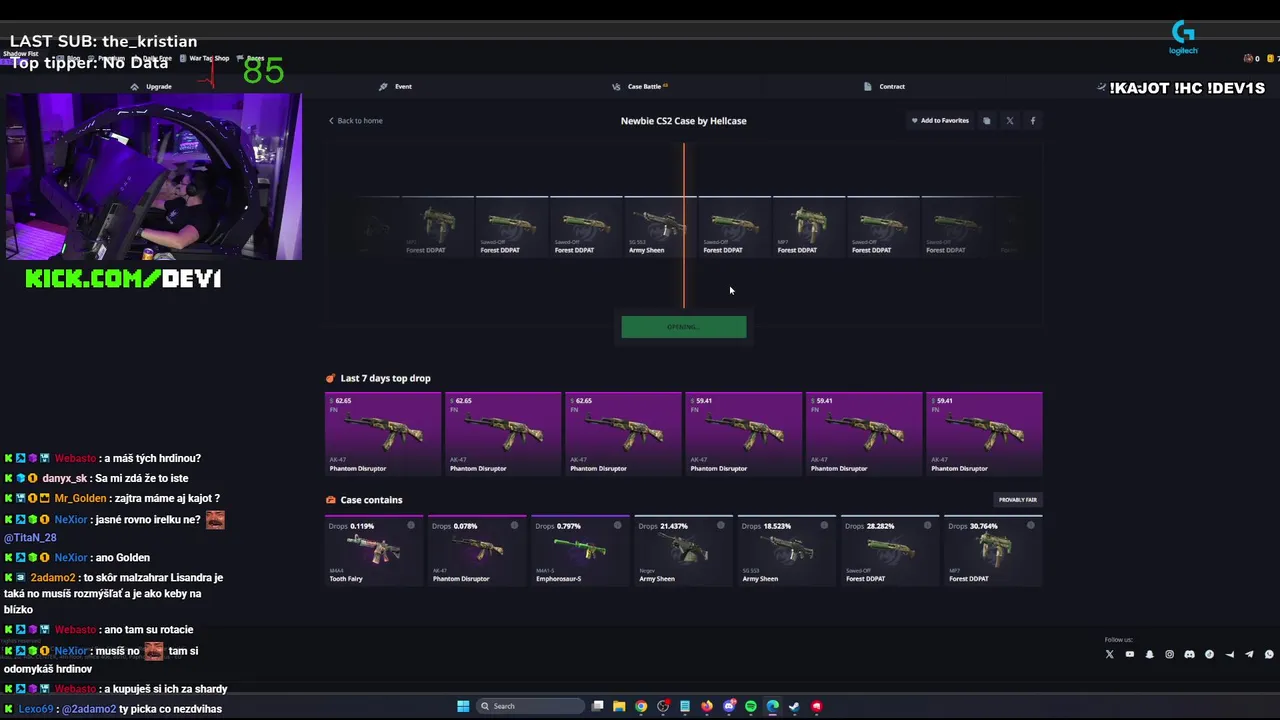This screenshot has height=720, width=1280.
Task: Click the green Opening button
Action: click(683, 327)
